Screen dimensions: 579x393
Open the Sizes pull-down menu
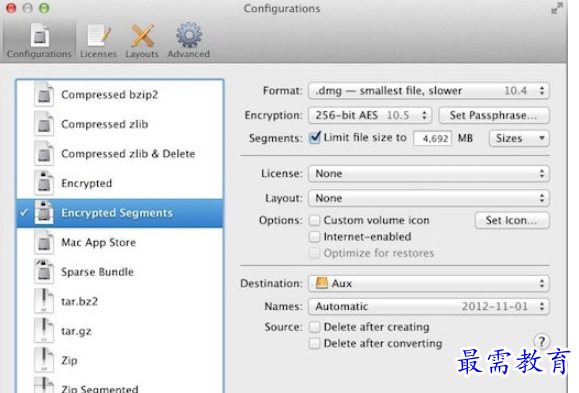coord(519,138)
